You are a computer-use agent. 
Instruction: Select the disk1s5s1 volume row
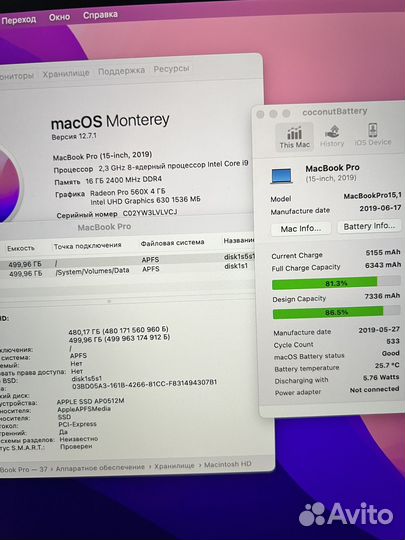127,260
